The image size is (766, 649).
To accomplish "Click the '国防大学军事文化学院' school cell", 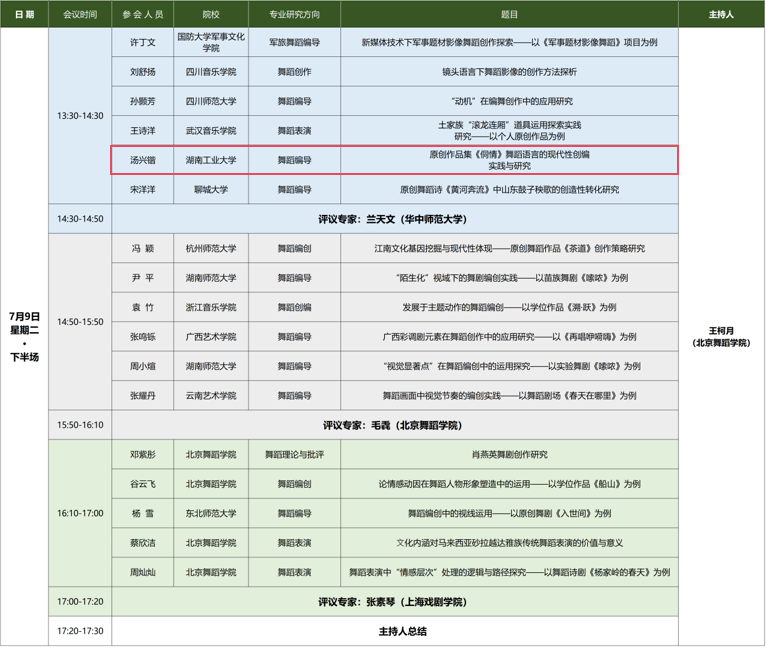I will click(211, 42).
